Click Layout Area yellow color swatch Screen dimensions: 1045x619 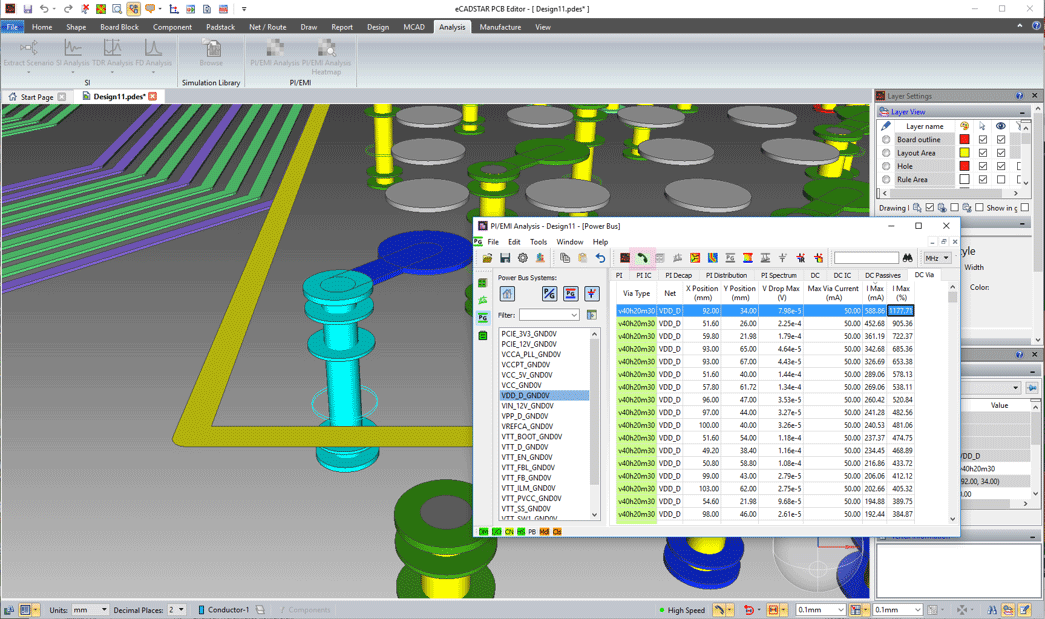(964, 153)
